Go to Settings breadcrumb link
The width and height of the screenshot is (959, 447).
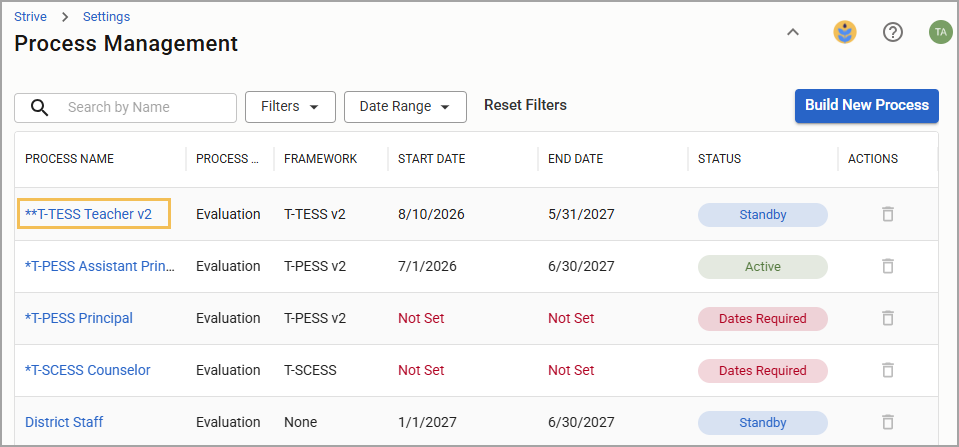tap(106, 17)
